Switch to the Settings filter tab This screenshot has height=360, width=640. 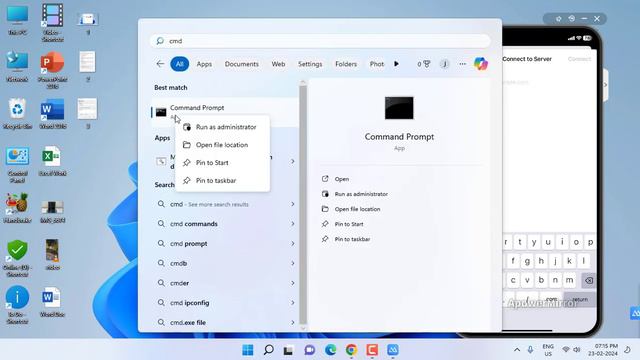coord(310,64)
